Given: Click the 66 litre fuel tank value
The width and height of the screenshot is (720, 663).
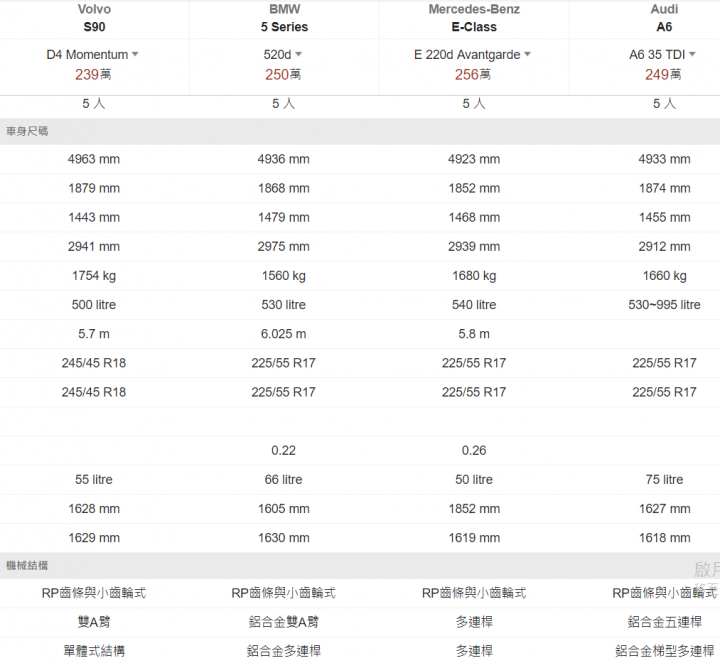Looking at the screenshot, I should pos(283,480).
